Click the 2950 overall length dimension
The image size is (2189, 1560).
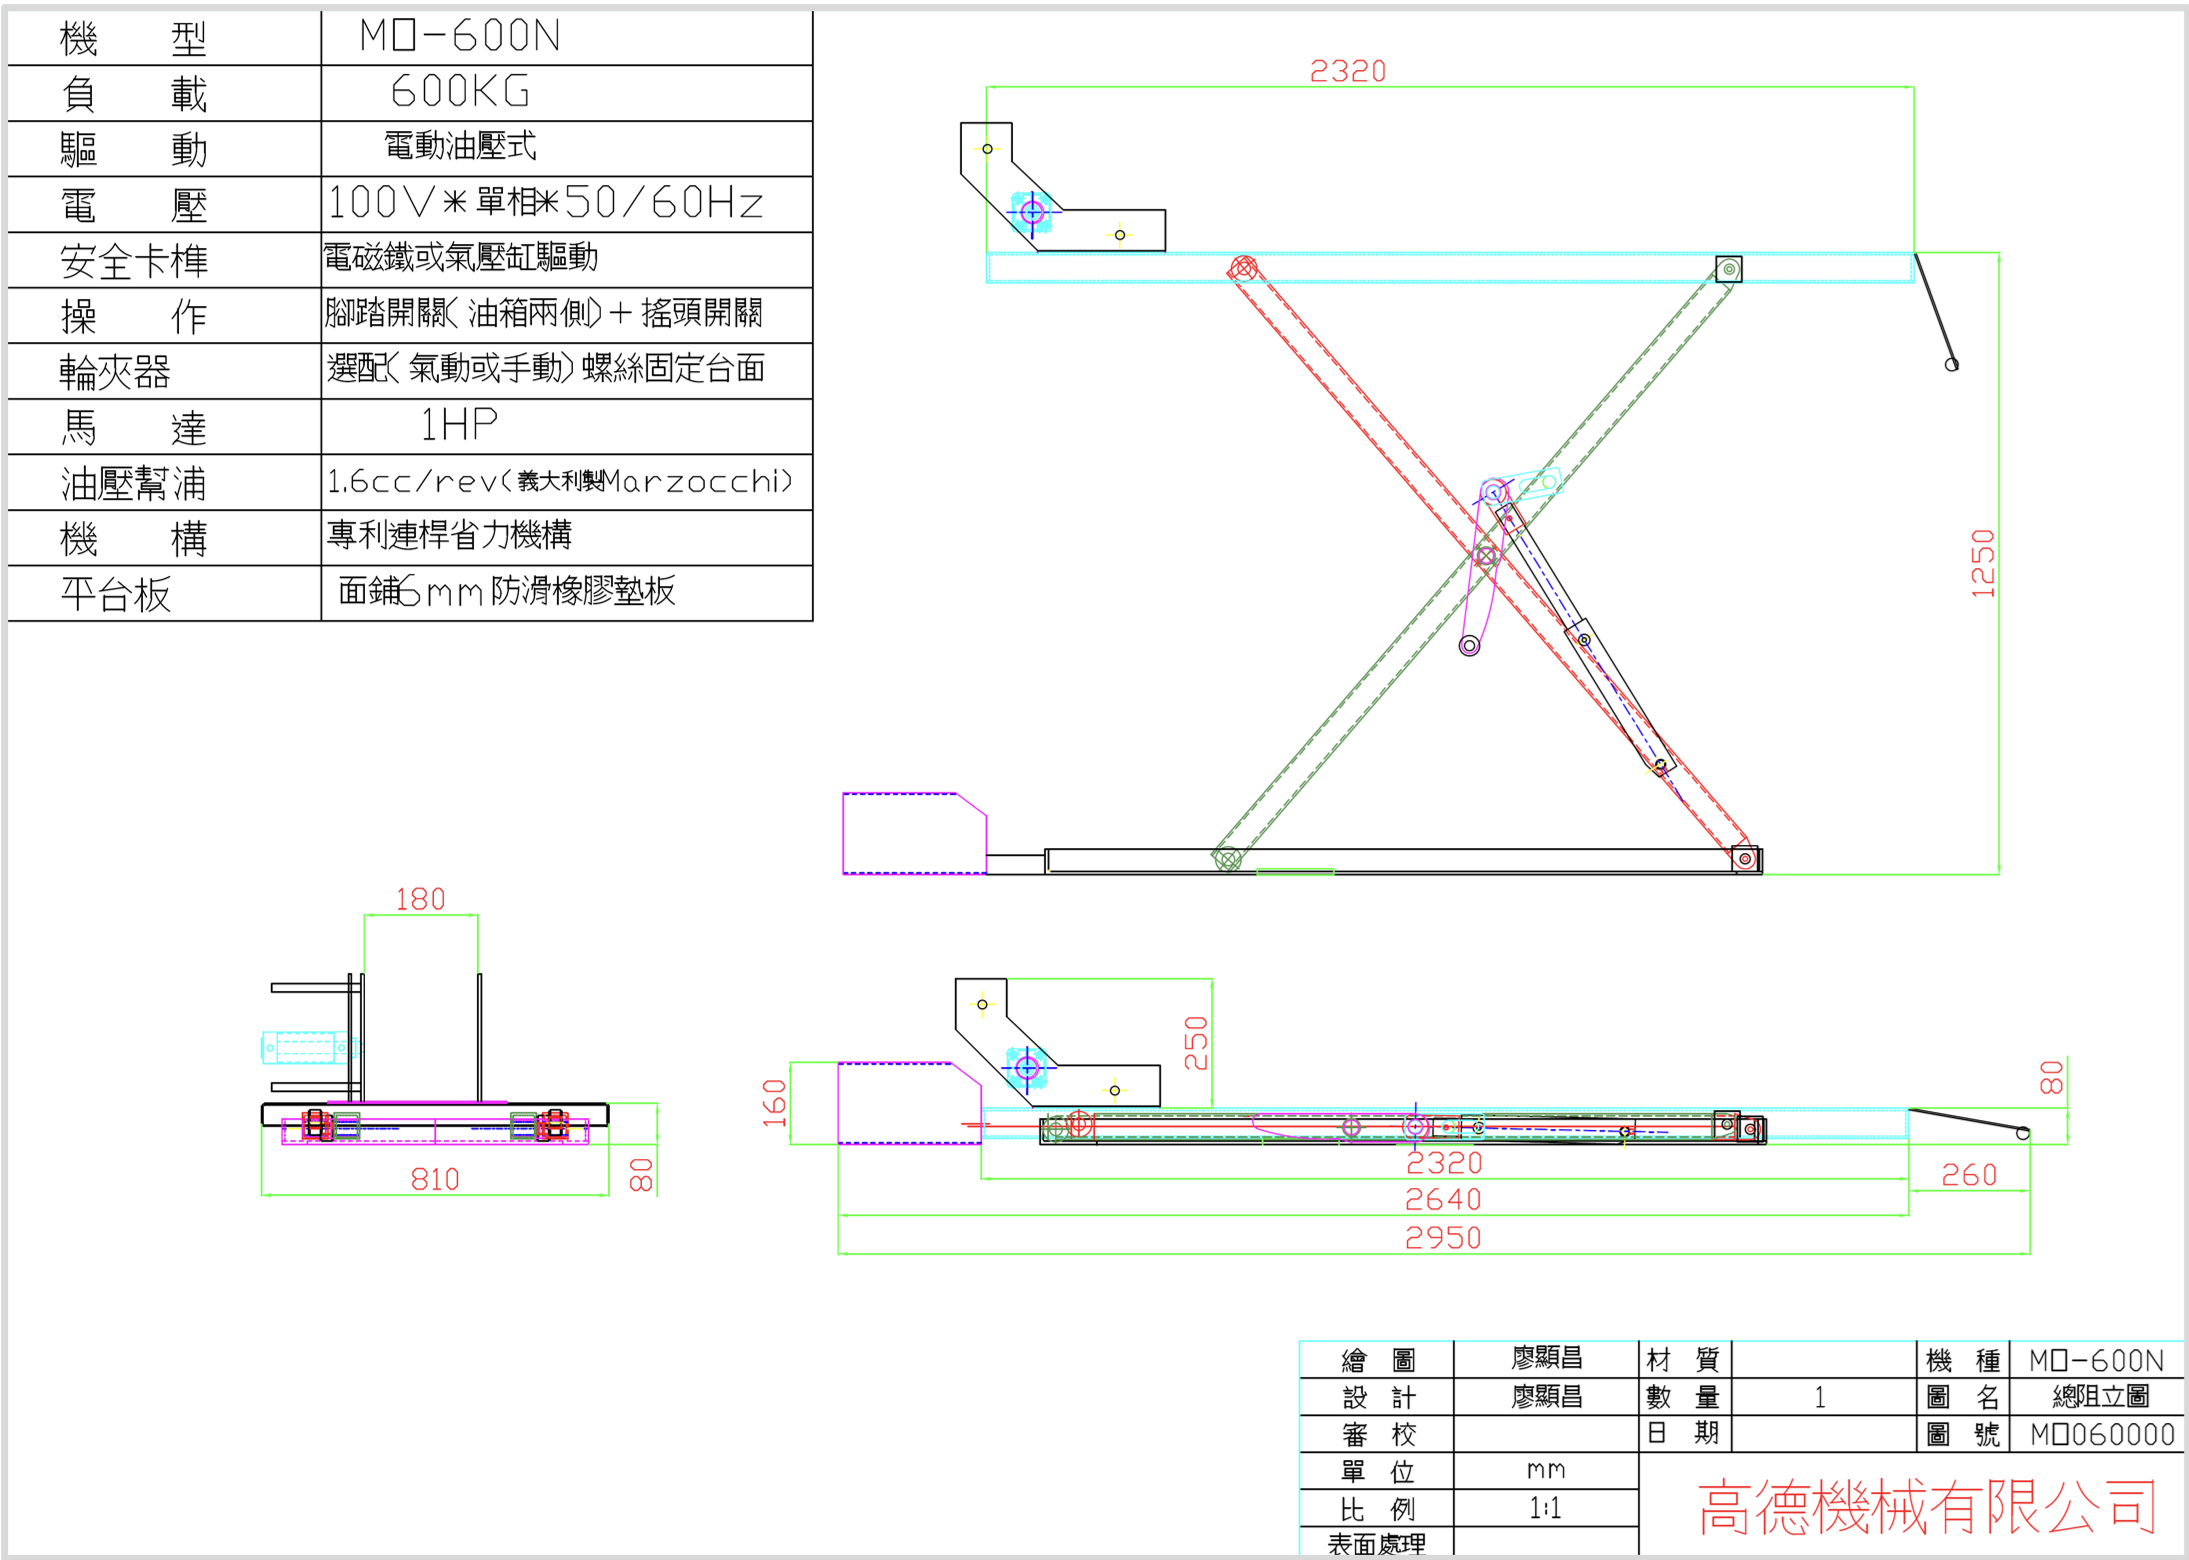[1443, 1238]
